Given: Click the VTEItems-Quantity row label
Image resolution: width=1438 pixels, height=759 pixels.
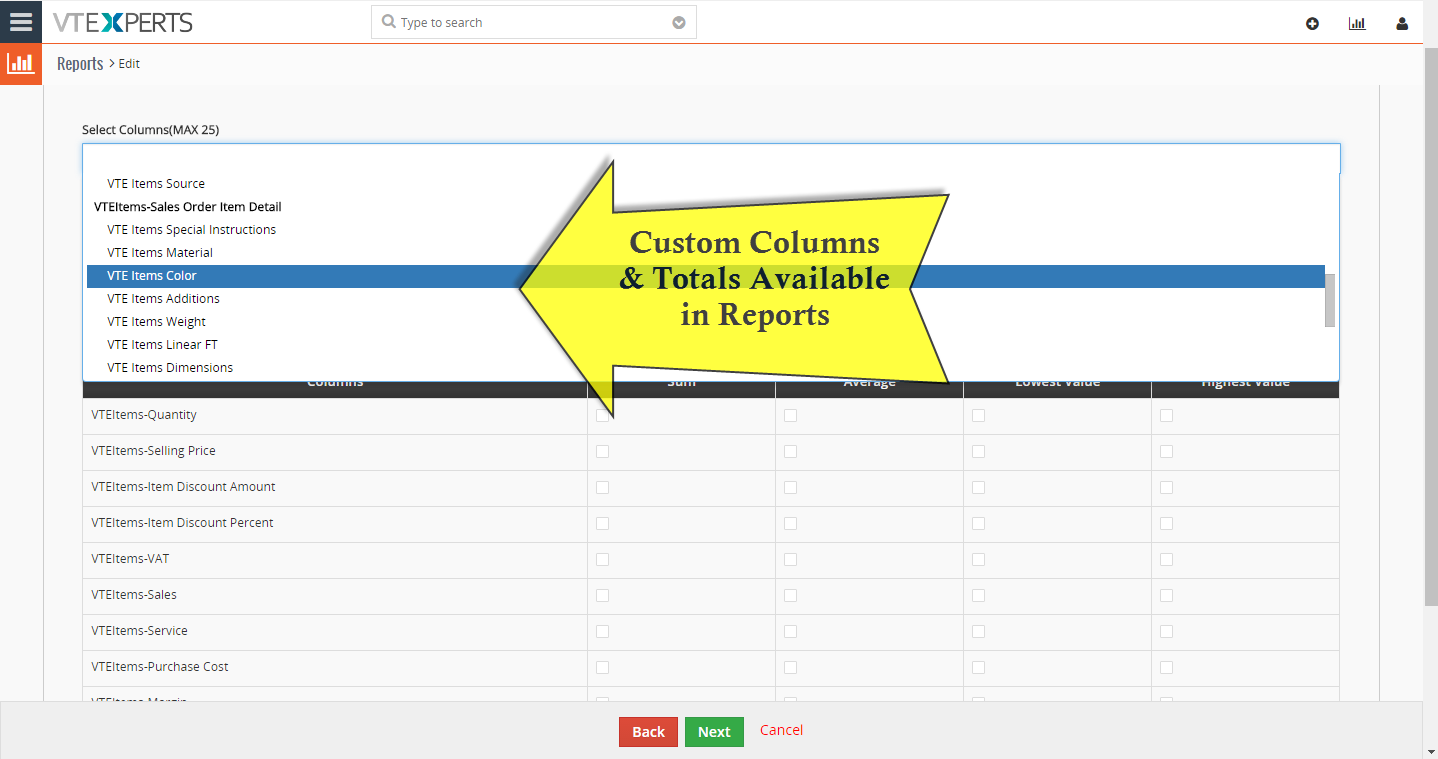Looking at the screenshot, I should coord(144,415).
